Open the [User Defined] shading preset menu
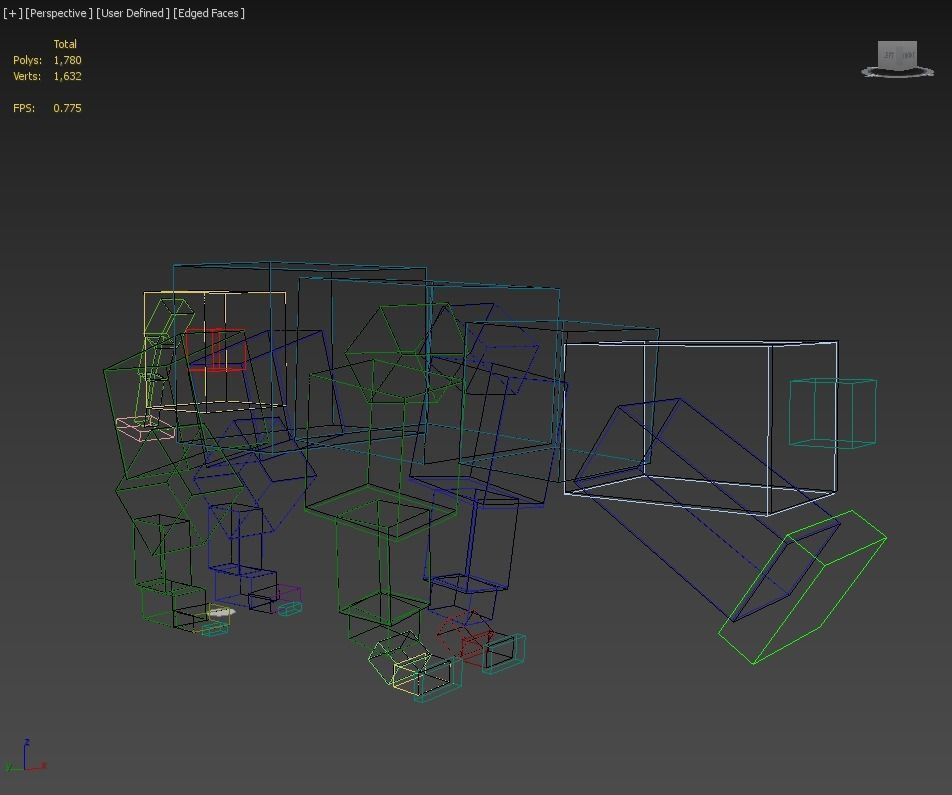Viewport: 952px width, 795px height. 133,13
